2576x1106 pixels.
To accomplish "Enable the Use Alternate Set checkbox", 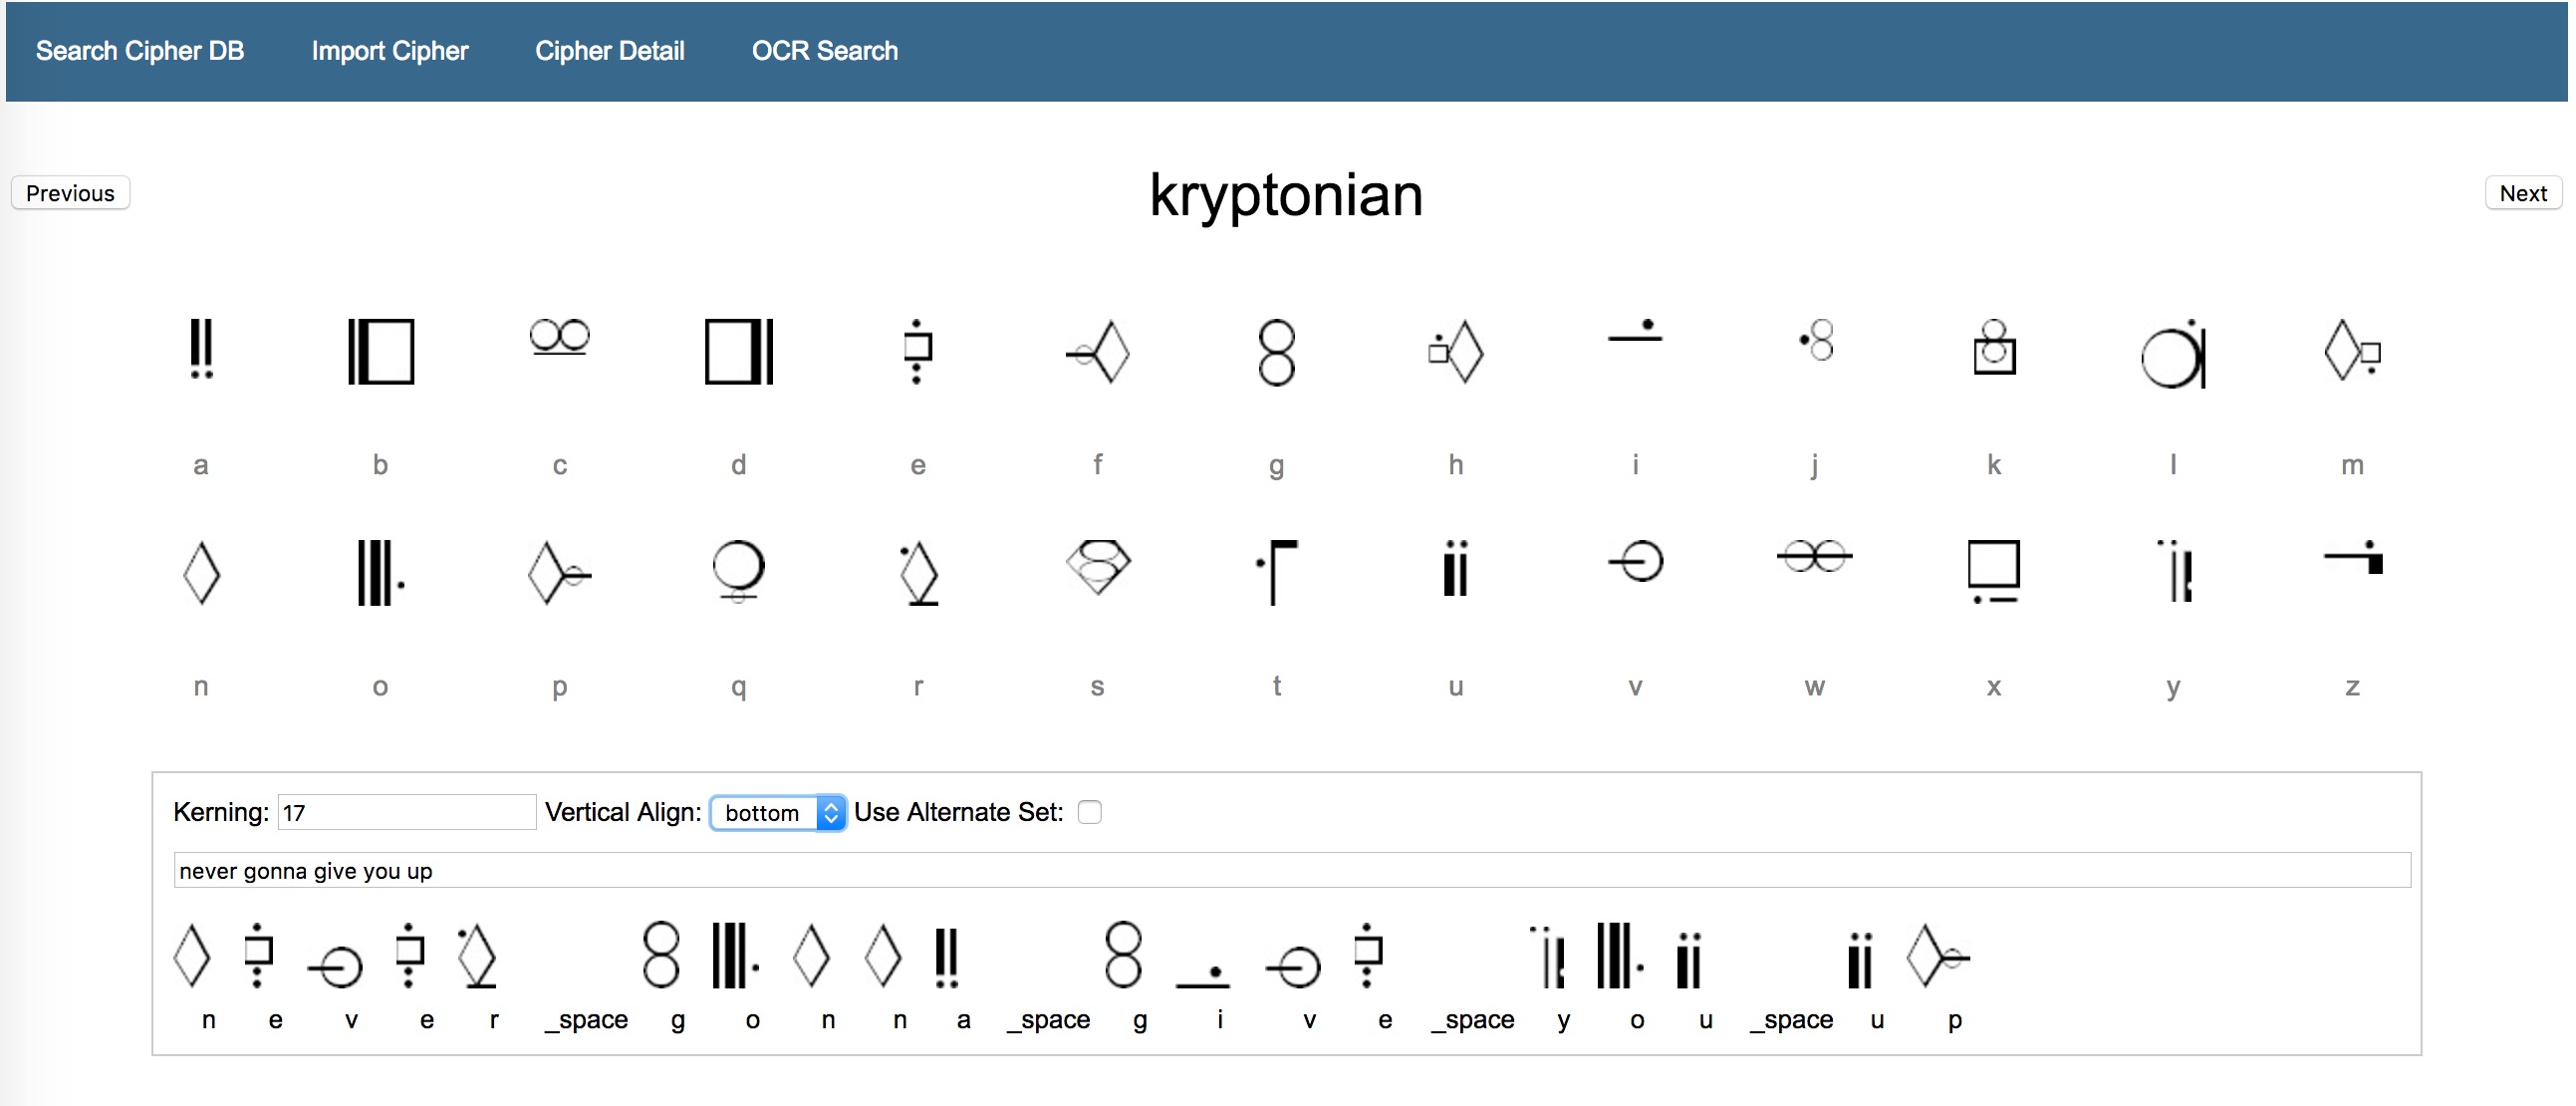I will pos(1089,812).
